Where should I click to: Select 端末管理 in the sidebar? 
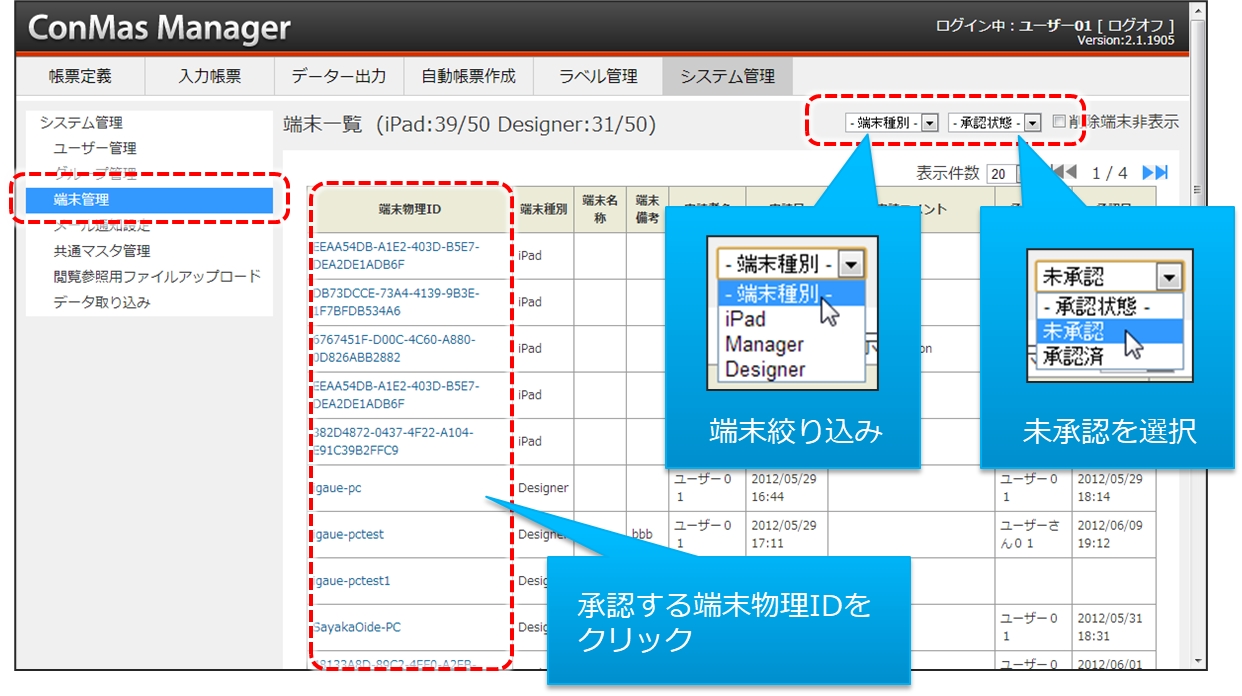(150, 200)
